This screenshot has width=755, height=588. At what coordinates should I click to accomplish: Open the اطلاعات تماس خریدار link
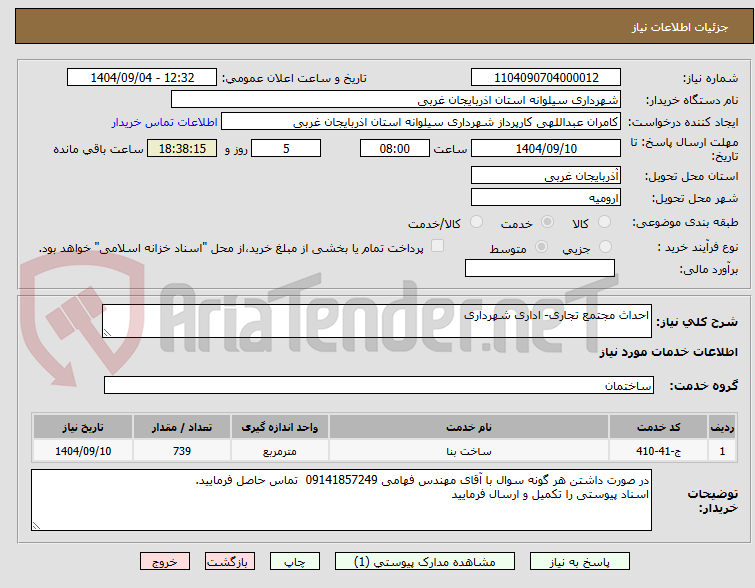click(x=165, y=122)
